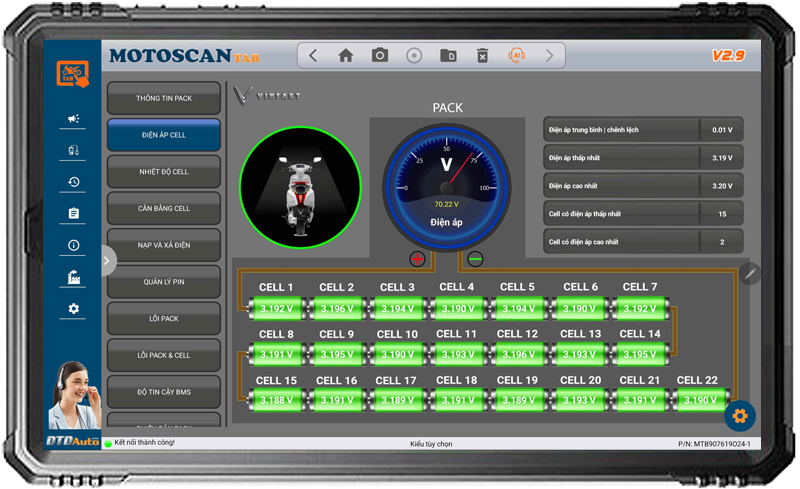The image size is (800, 489).
Task: Click the VinFast logo
Action: coord(267,95)
